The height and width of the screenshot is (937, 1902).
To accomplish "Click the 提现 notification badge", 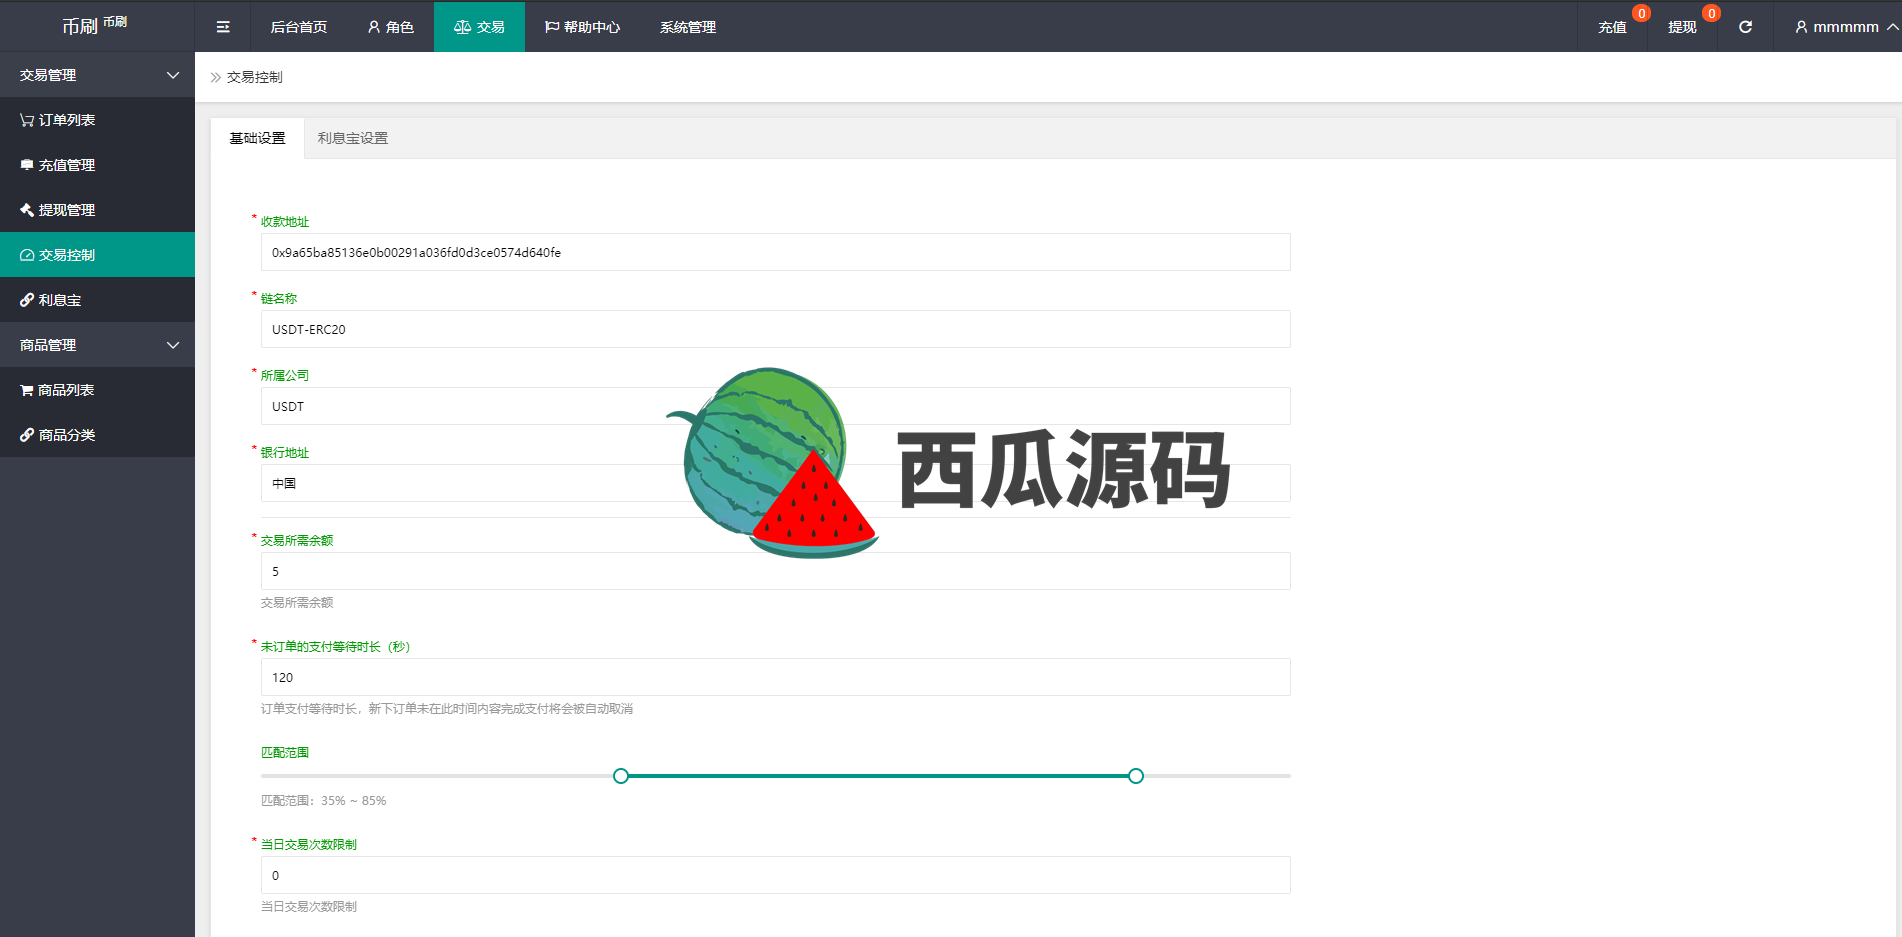I will 1711,13.
